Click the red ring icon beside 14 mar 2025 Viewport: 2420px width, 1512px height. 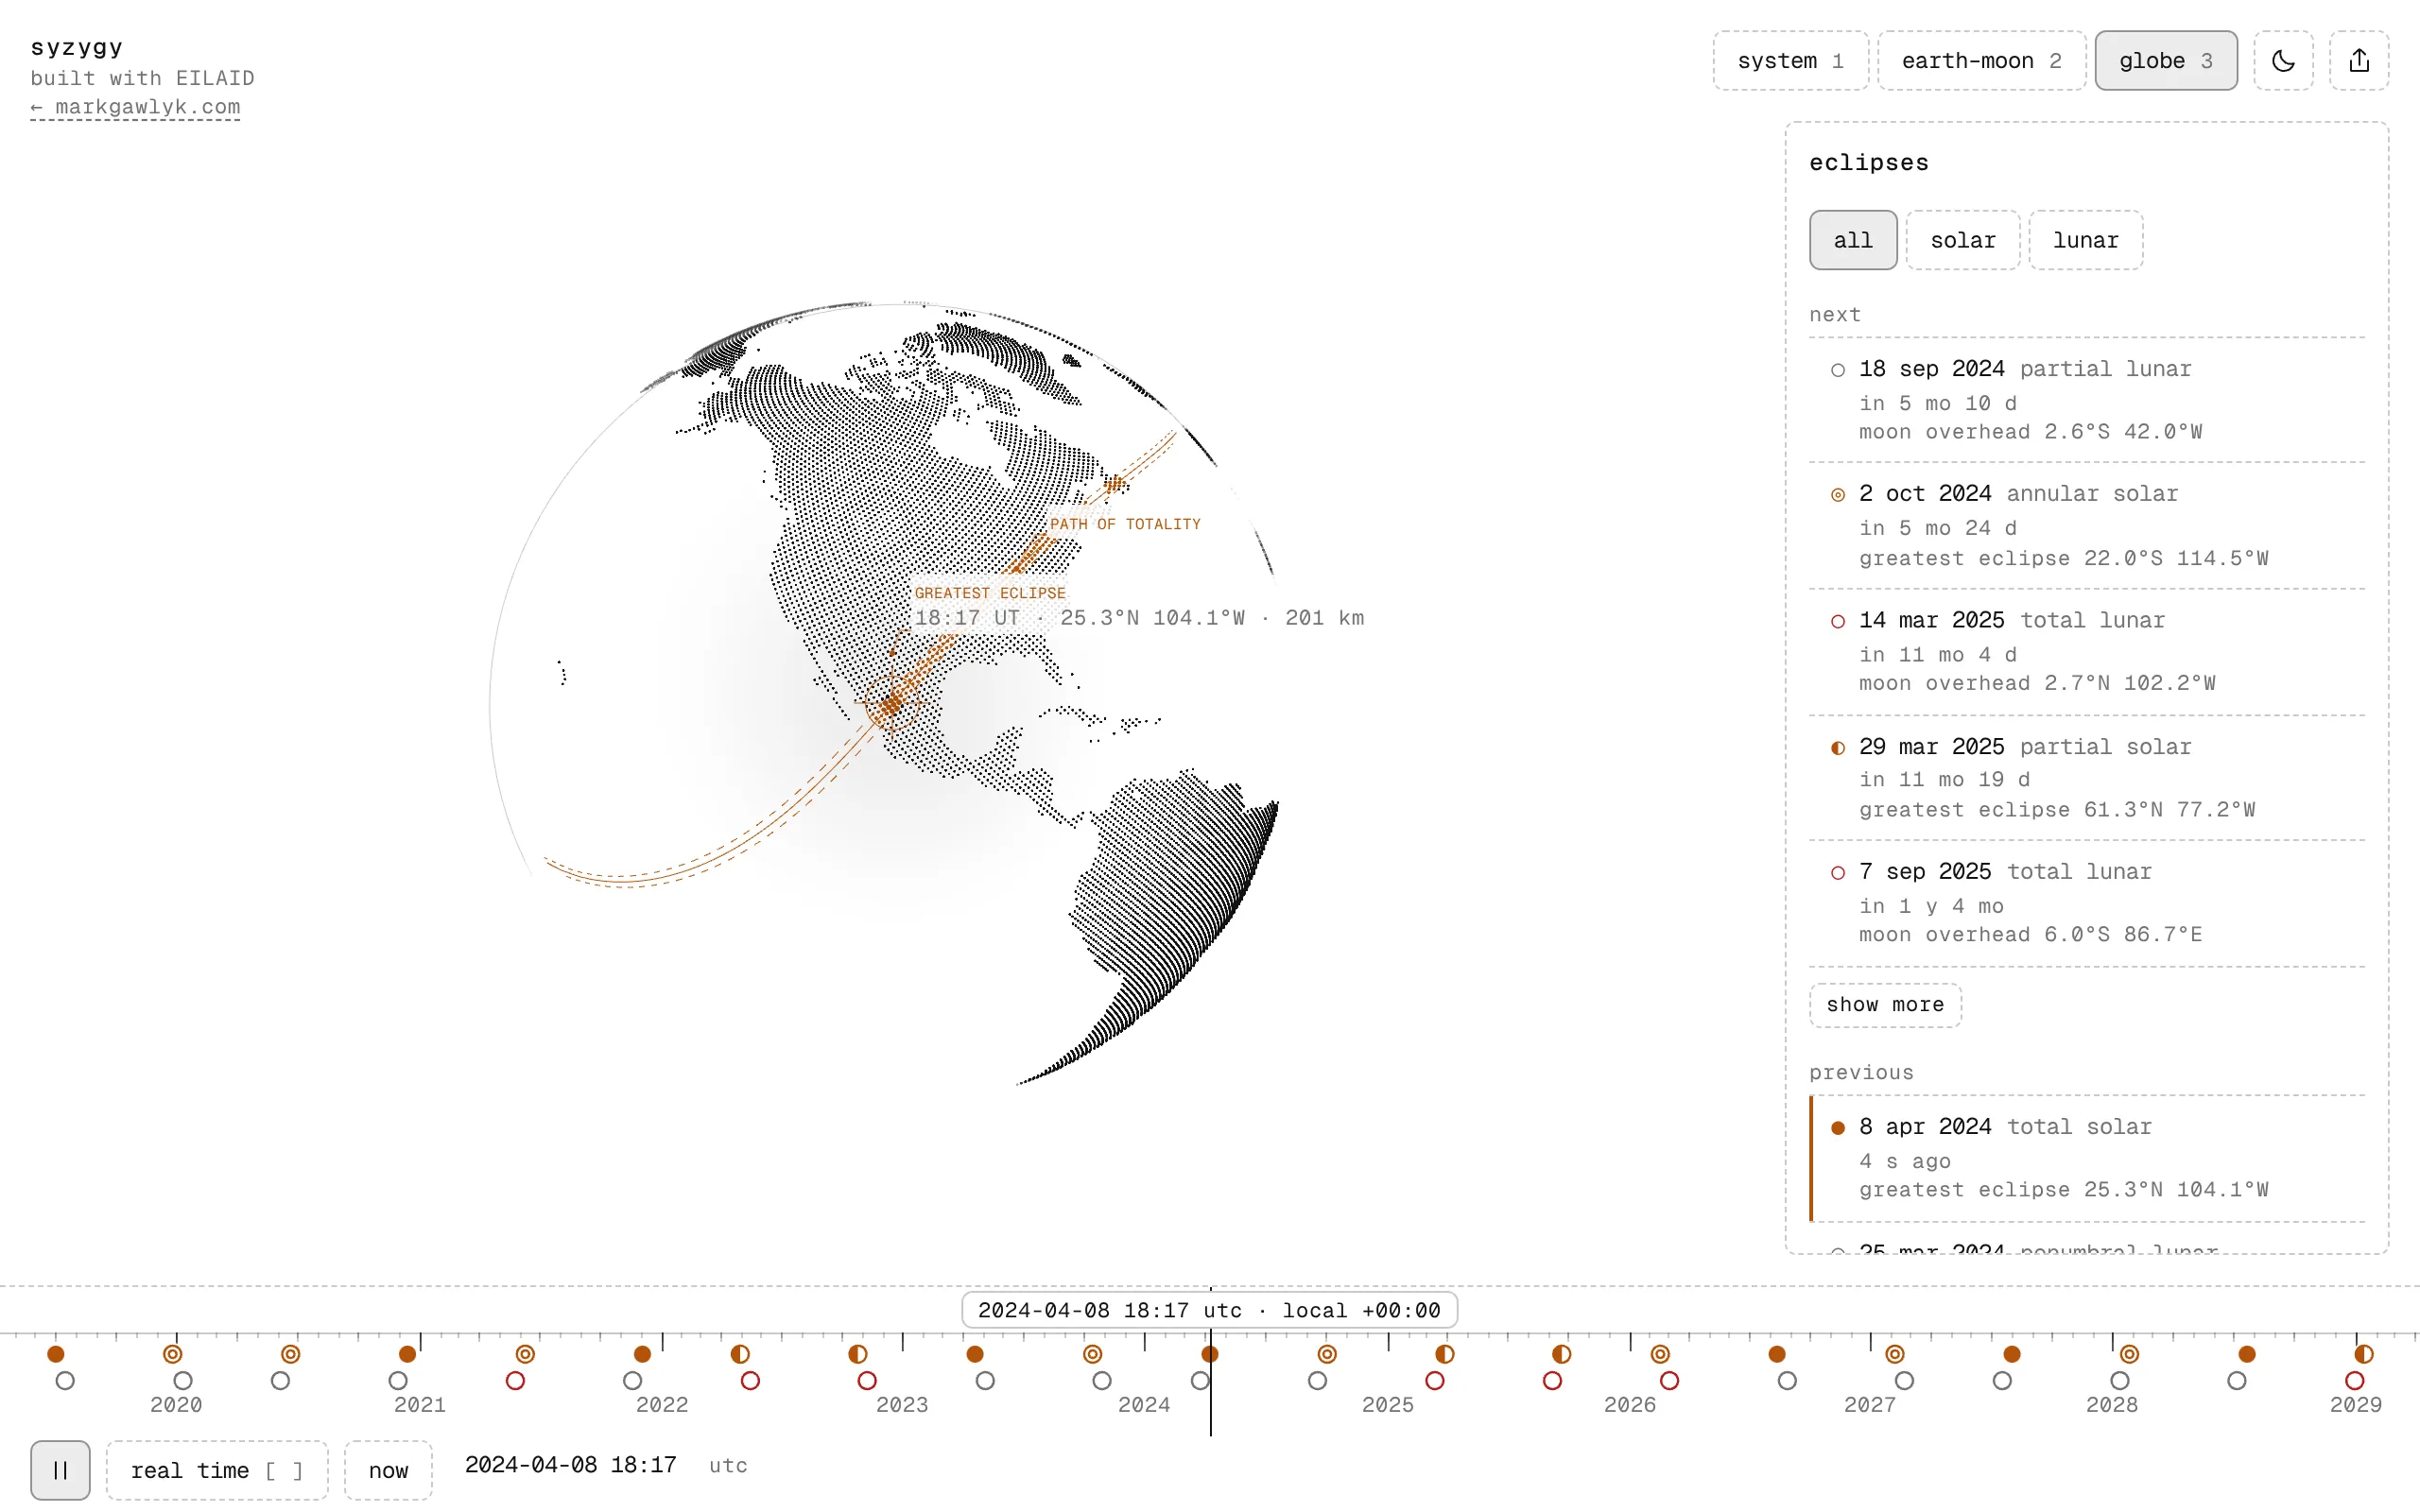1838,622
